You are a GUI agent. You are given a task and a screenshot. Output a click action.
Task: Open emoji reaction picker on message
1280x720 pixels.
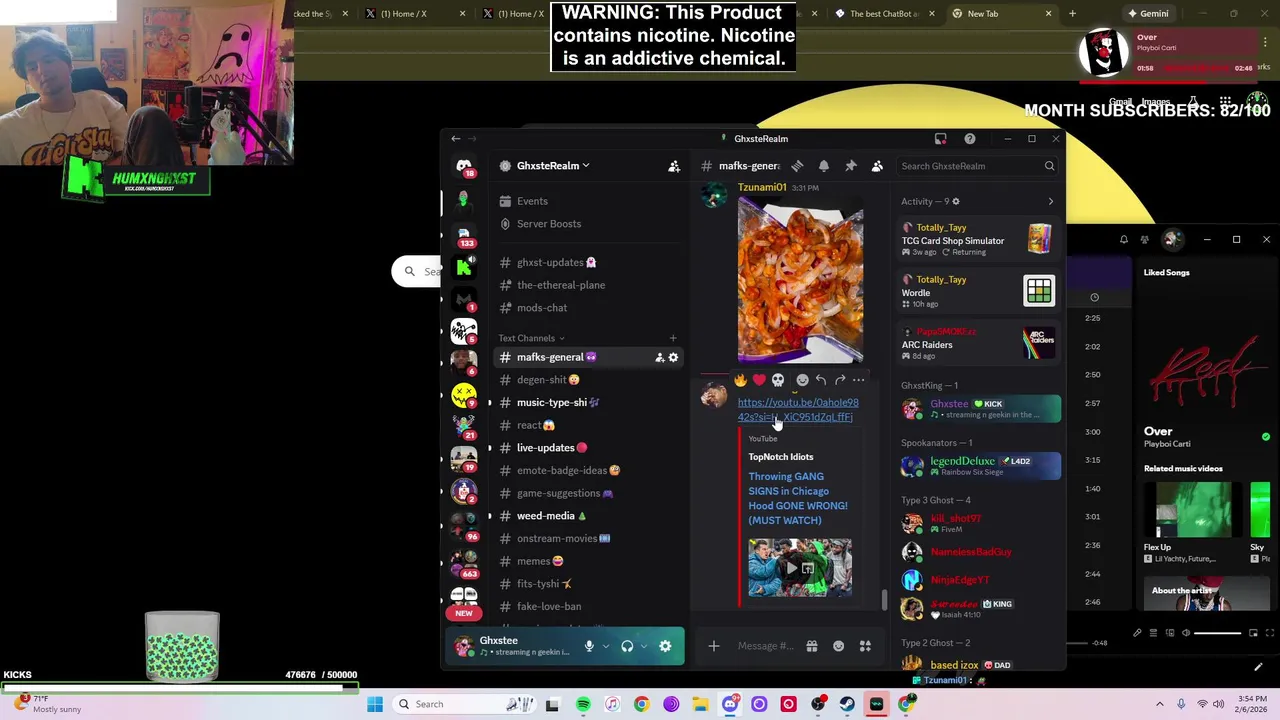coord(802,380)
